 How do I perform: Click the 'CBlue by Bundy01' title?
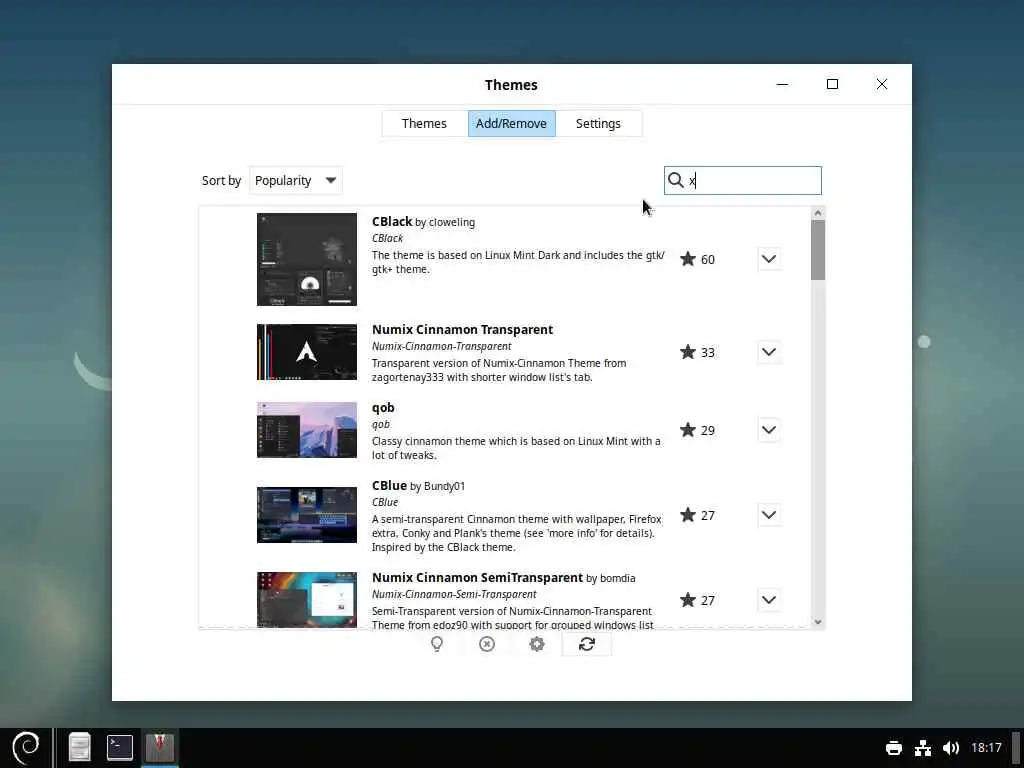click(x=418, y=486)
